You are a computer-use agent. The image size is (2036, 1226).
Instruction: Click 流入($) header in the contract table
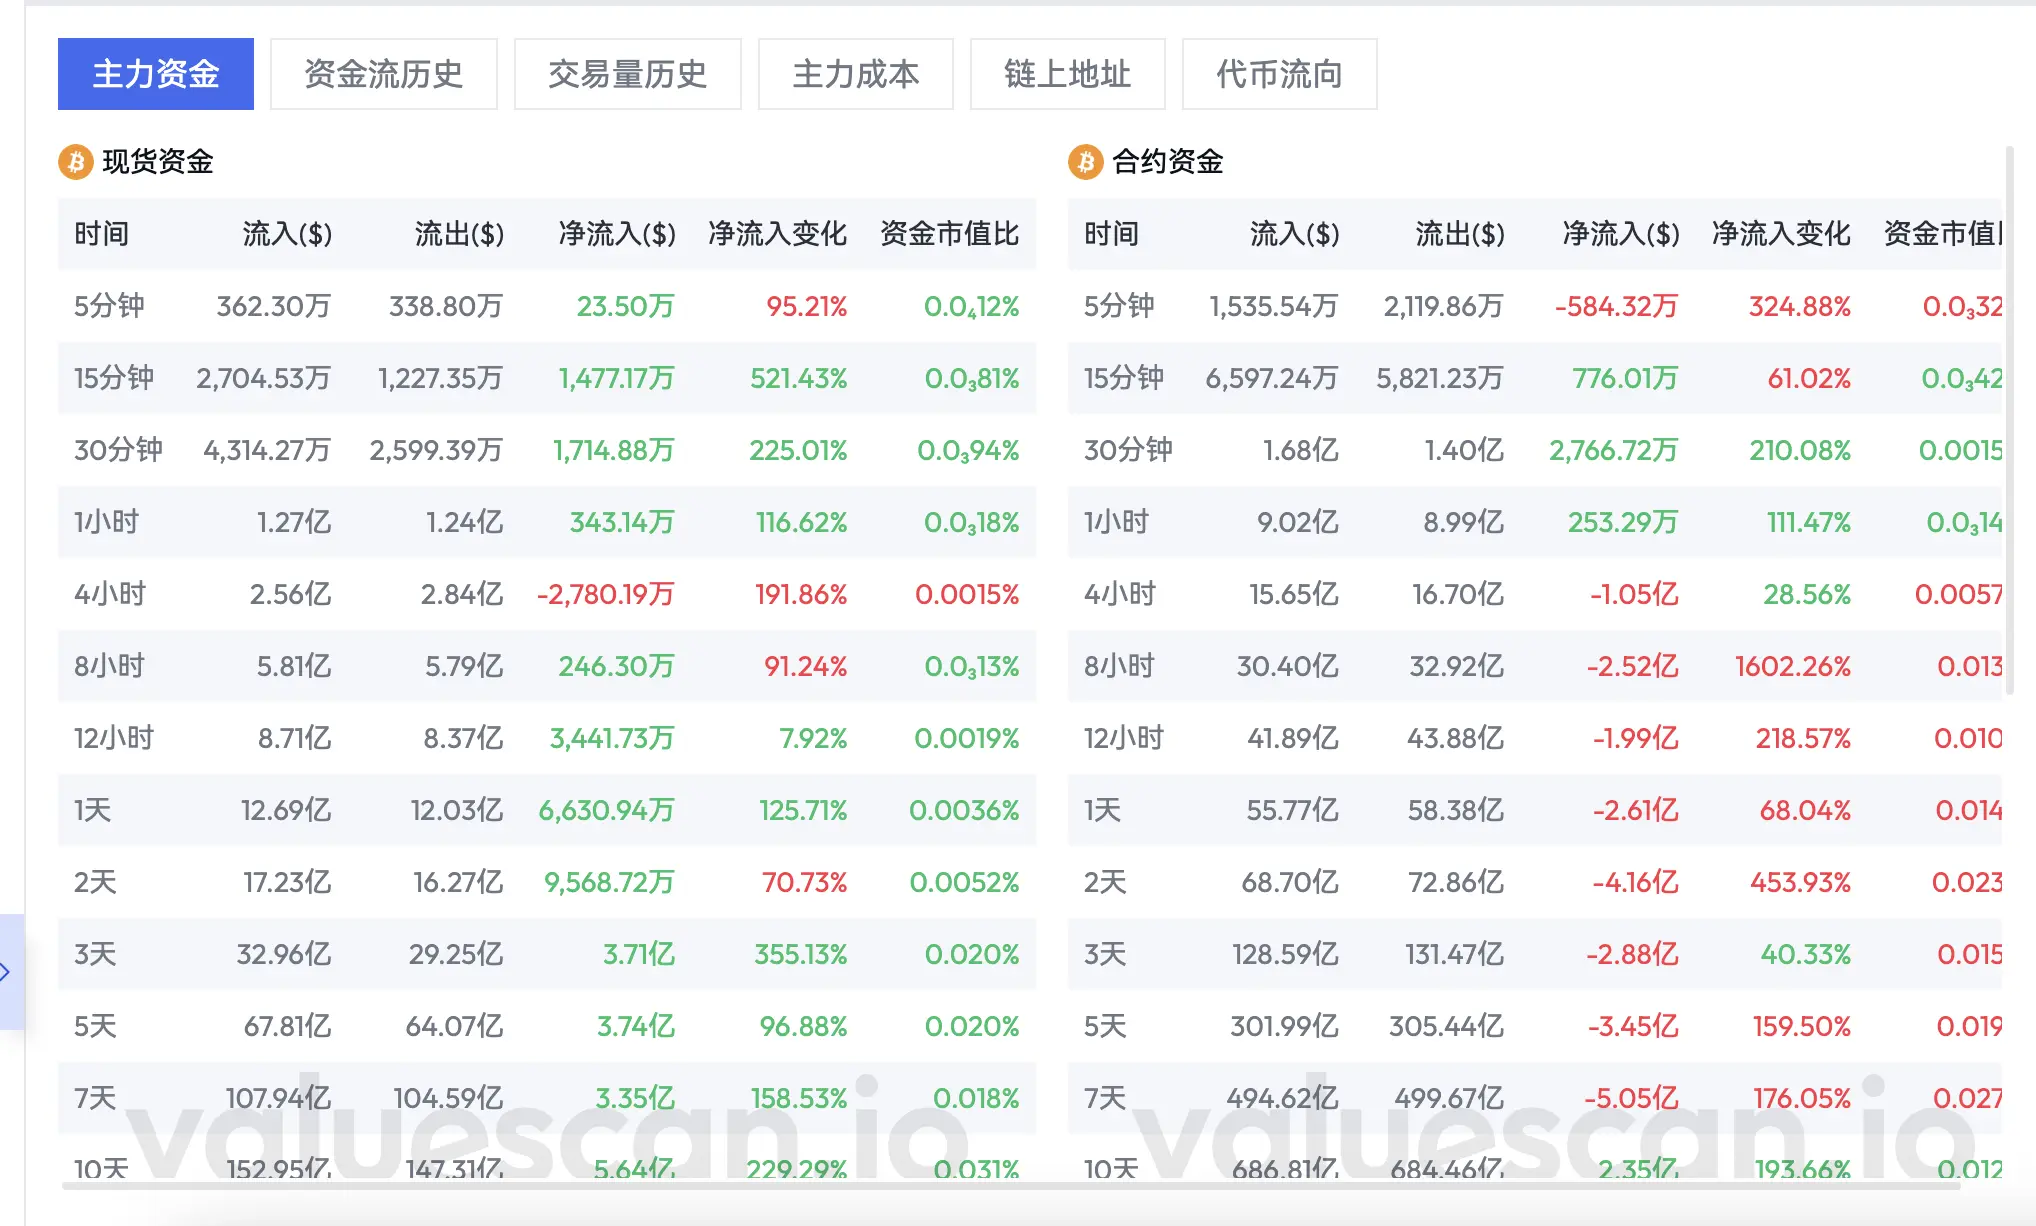point(1294,234)
